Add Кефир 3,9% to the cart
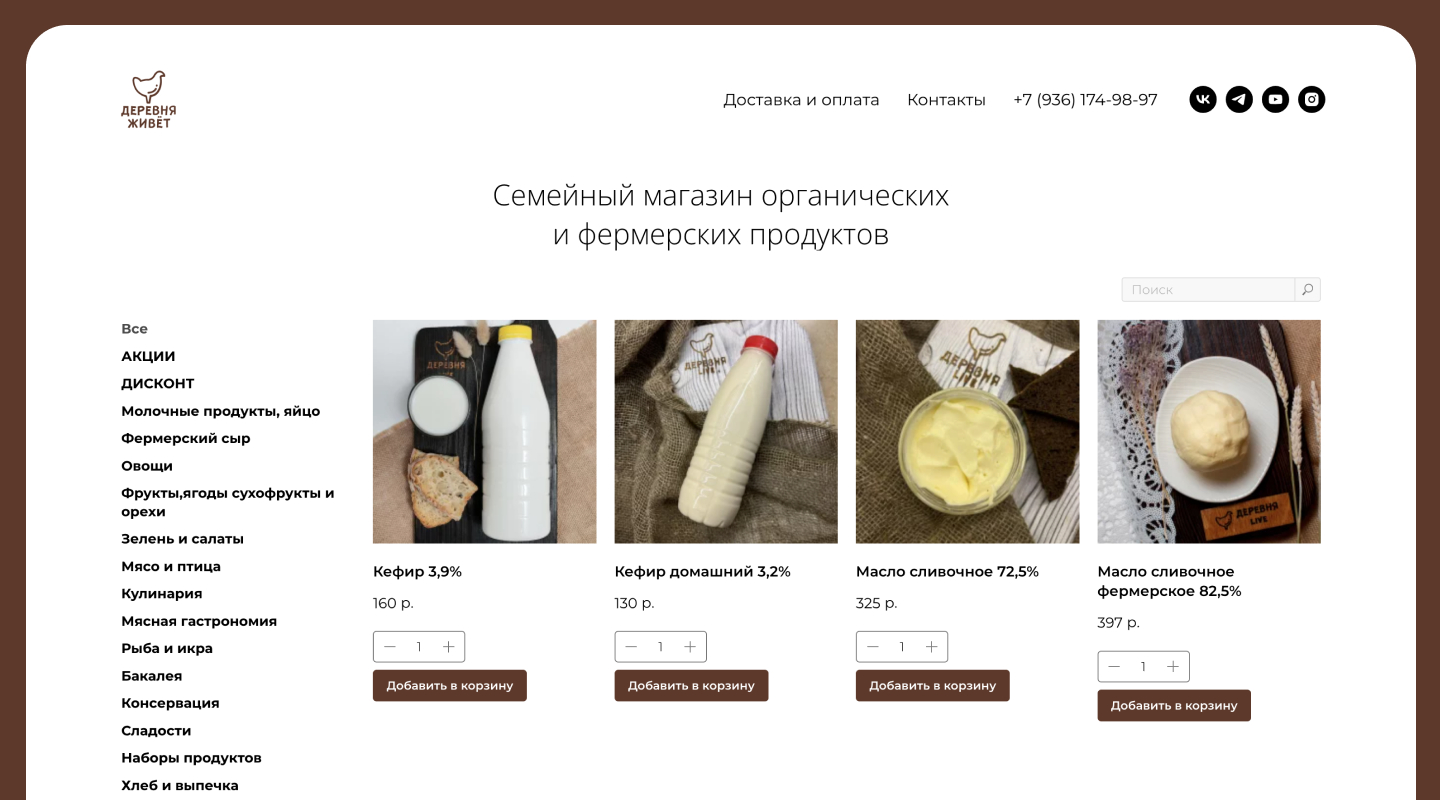 450,686
